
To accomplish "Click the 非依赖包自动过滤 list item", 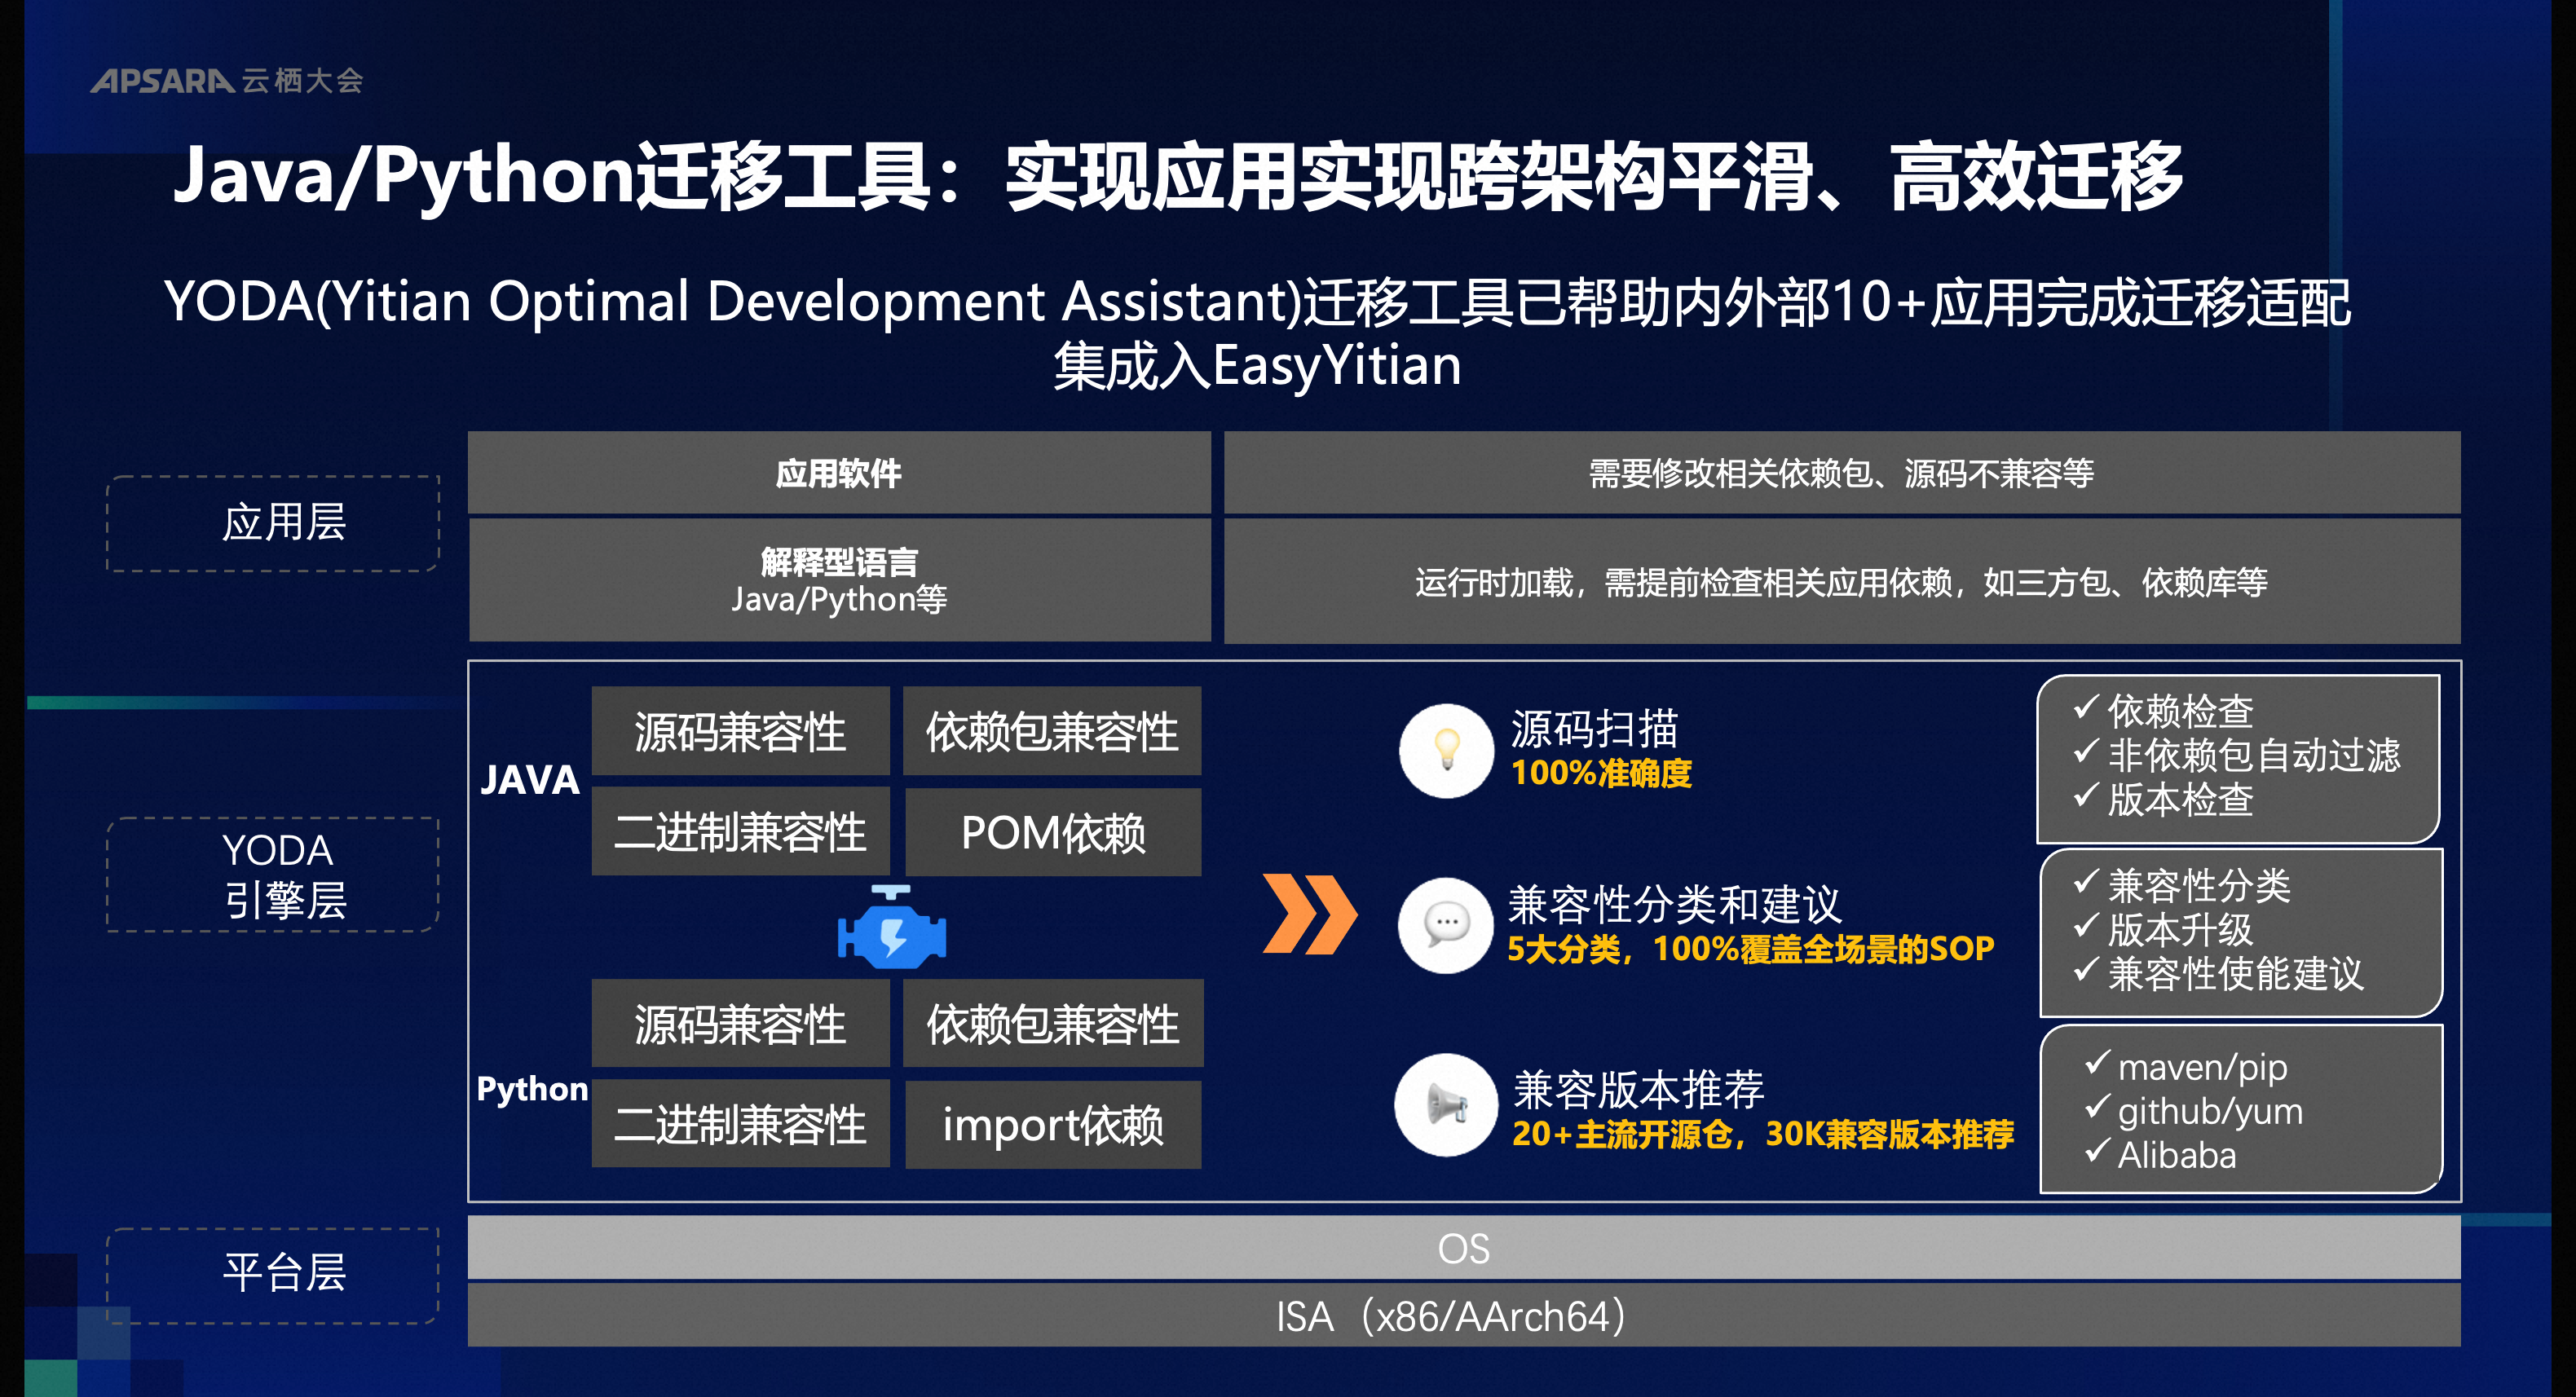I will (x=2254, y=755).
